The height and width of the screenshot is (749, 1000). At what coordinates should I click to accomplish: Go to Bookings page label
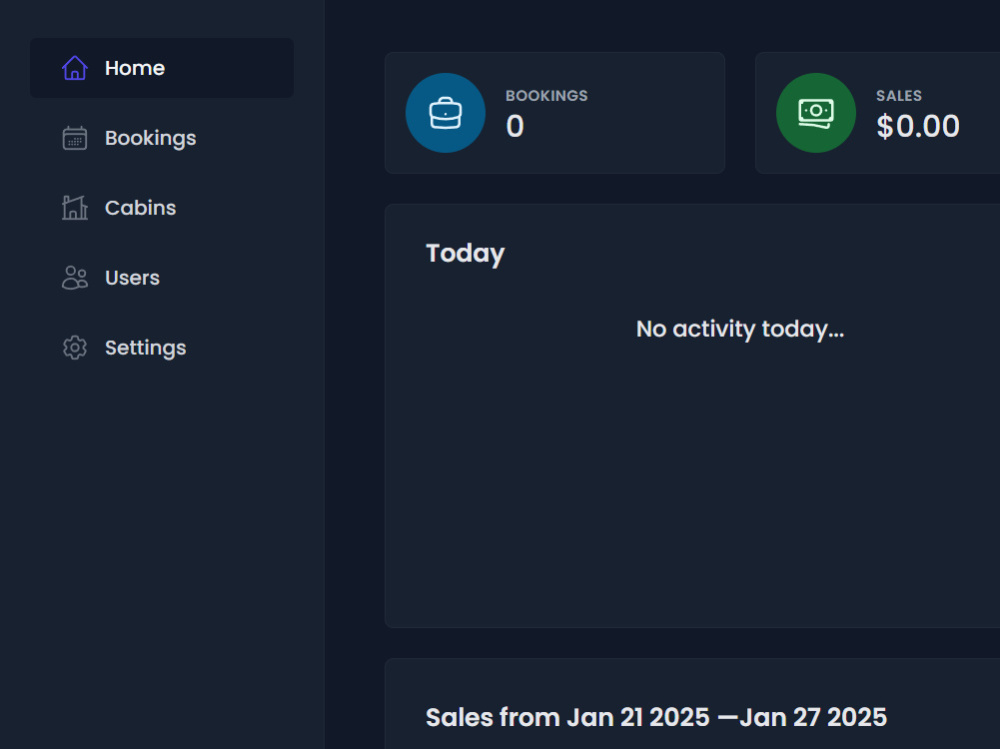click(151, 138)
